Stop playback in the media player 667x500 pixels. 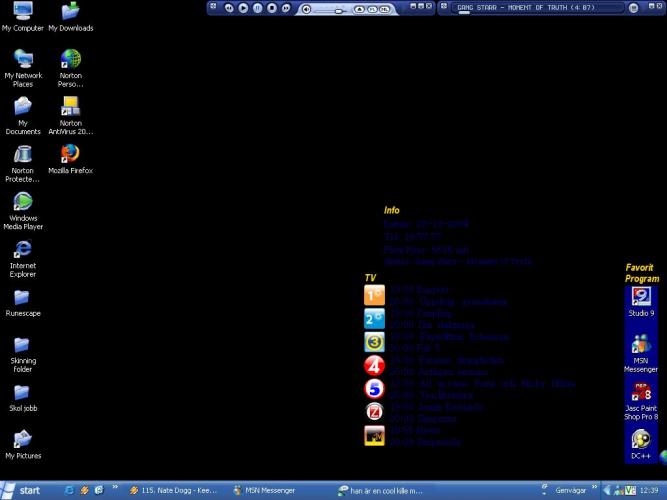272,8
